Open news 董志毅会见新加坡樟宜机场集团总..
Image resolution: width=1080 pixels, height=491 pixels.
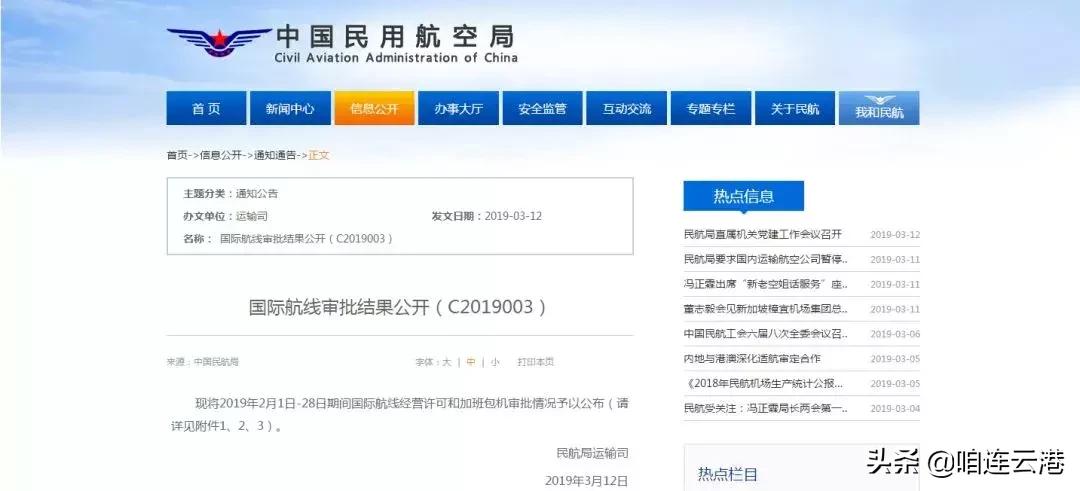pyautogui.click(x=766, y=309)
